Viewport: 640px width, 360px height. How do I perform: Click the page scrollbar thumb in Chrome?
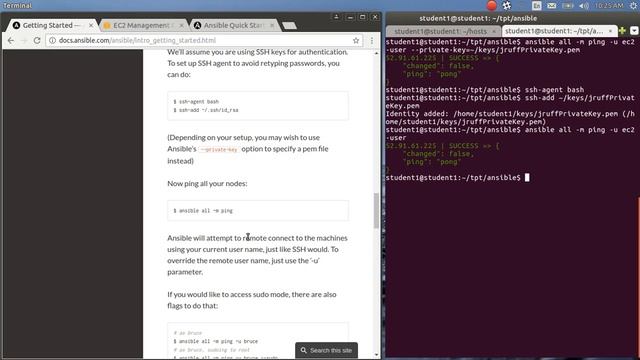(376, 211)
